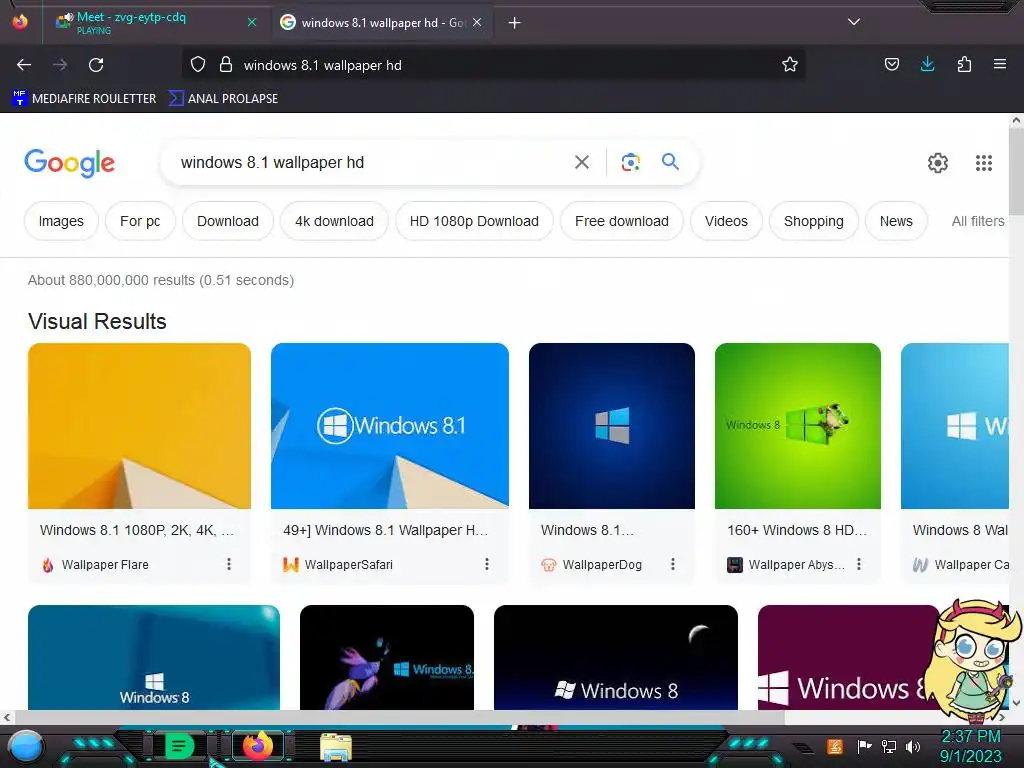Screen dimensions: 1024x768
Task: Open the 49+] Windows 8.1 Wallpaper link
Action: (385, 530)
